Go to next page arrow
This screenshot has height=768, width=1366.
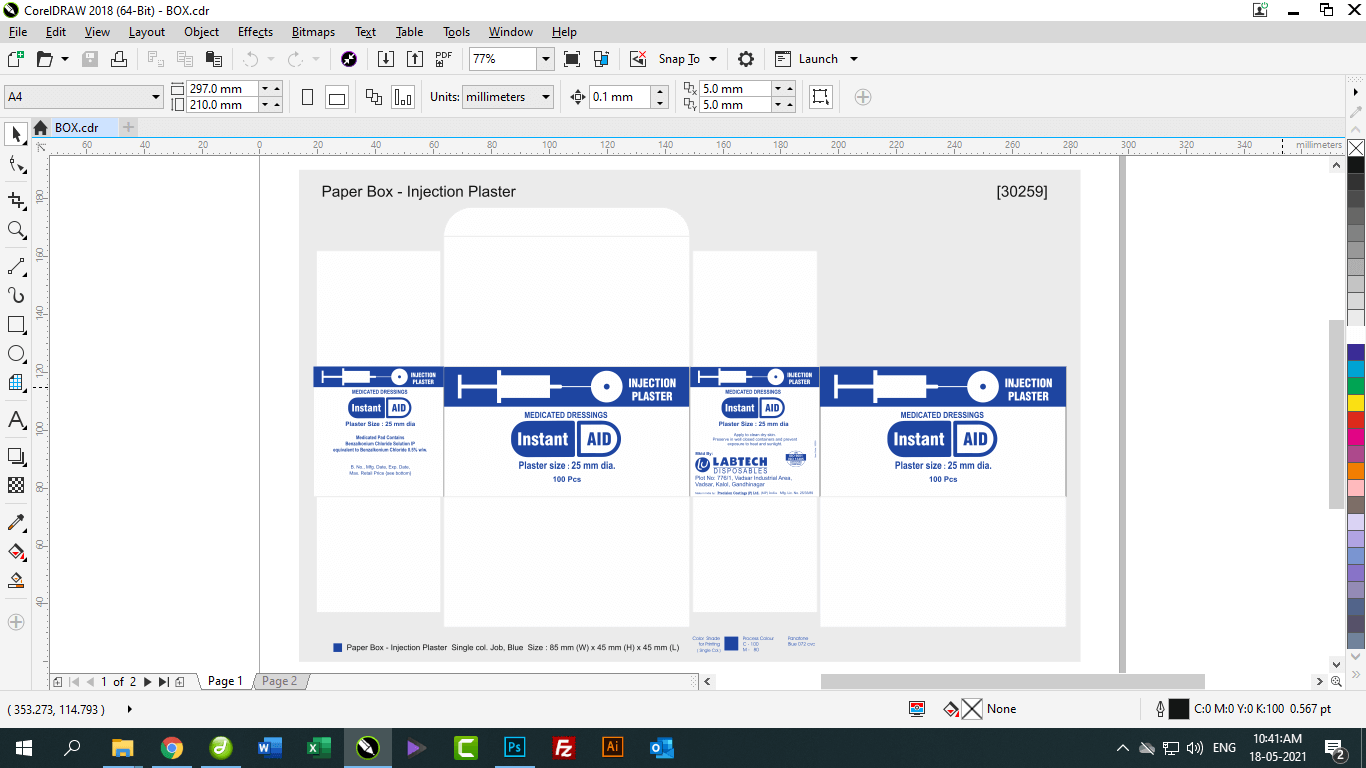[x=148, y=681]
